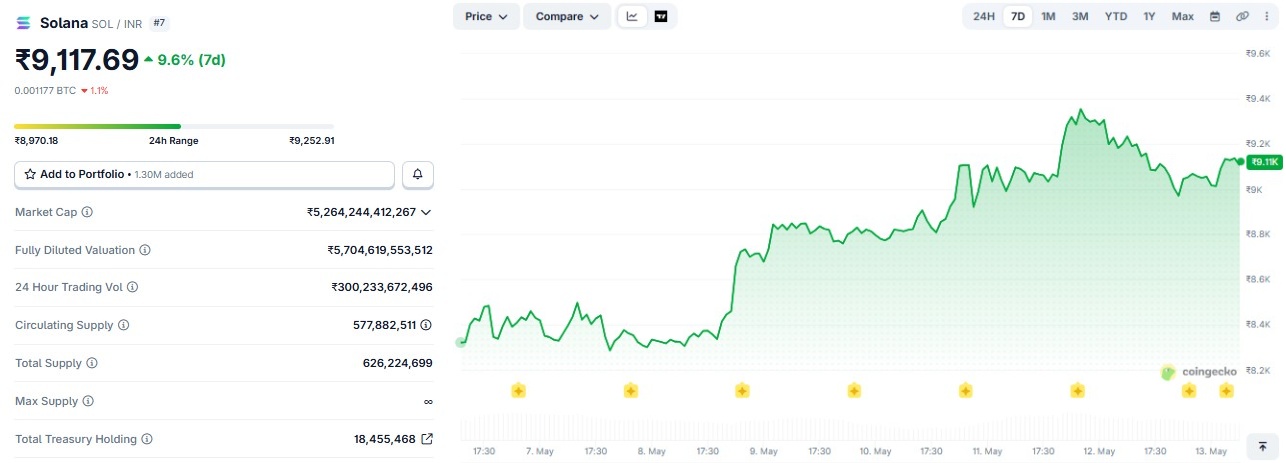This screenshot has height=463, width=1286.
Task: Open Max Supply info icon
Action: tap(88, 401)
